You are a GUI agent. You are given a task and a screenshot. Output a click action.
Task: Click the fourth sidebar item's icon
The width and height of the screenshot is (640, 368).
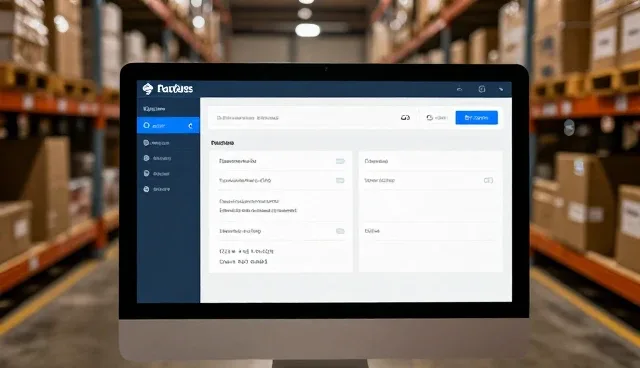coord(146,173)
